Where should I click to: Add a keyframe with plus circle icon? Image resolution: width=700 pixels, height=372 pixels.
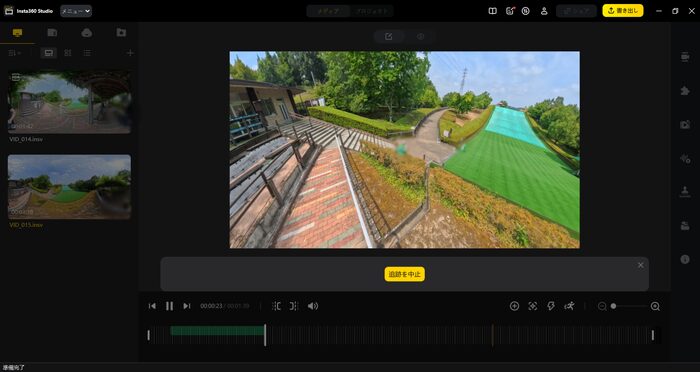[514, 306]
